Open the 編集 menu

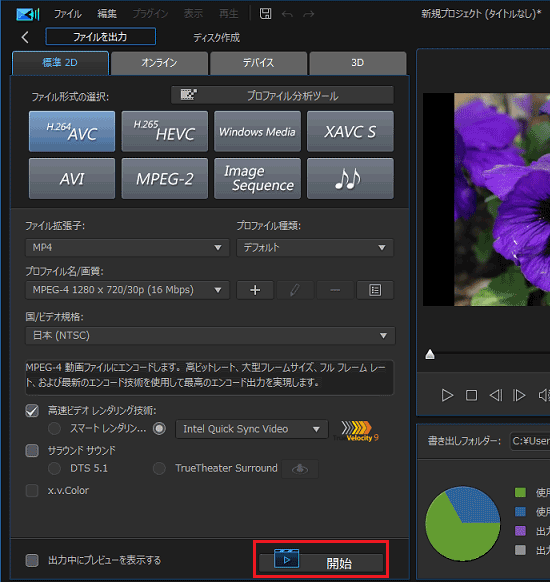pyautogui.click(x=107, y=14)
